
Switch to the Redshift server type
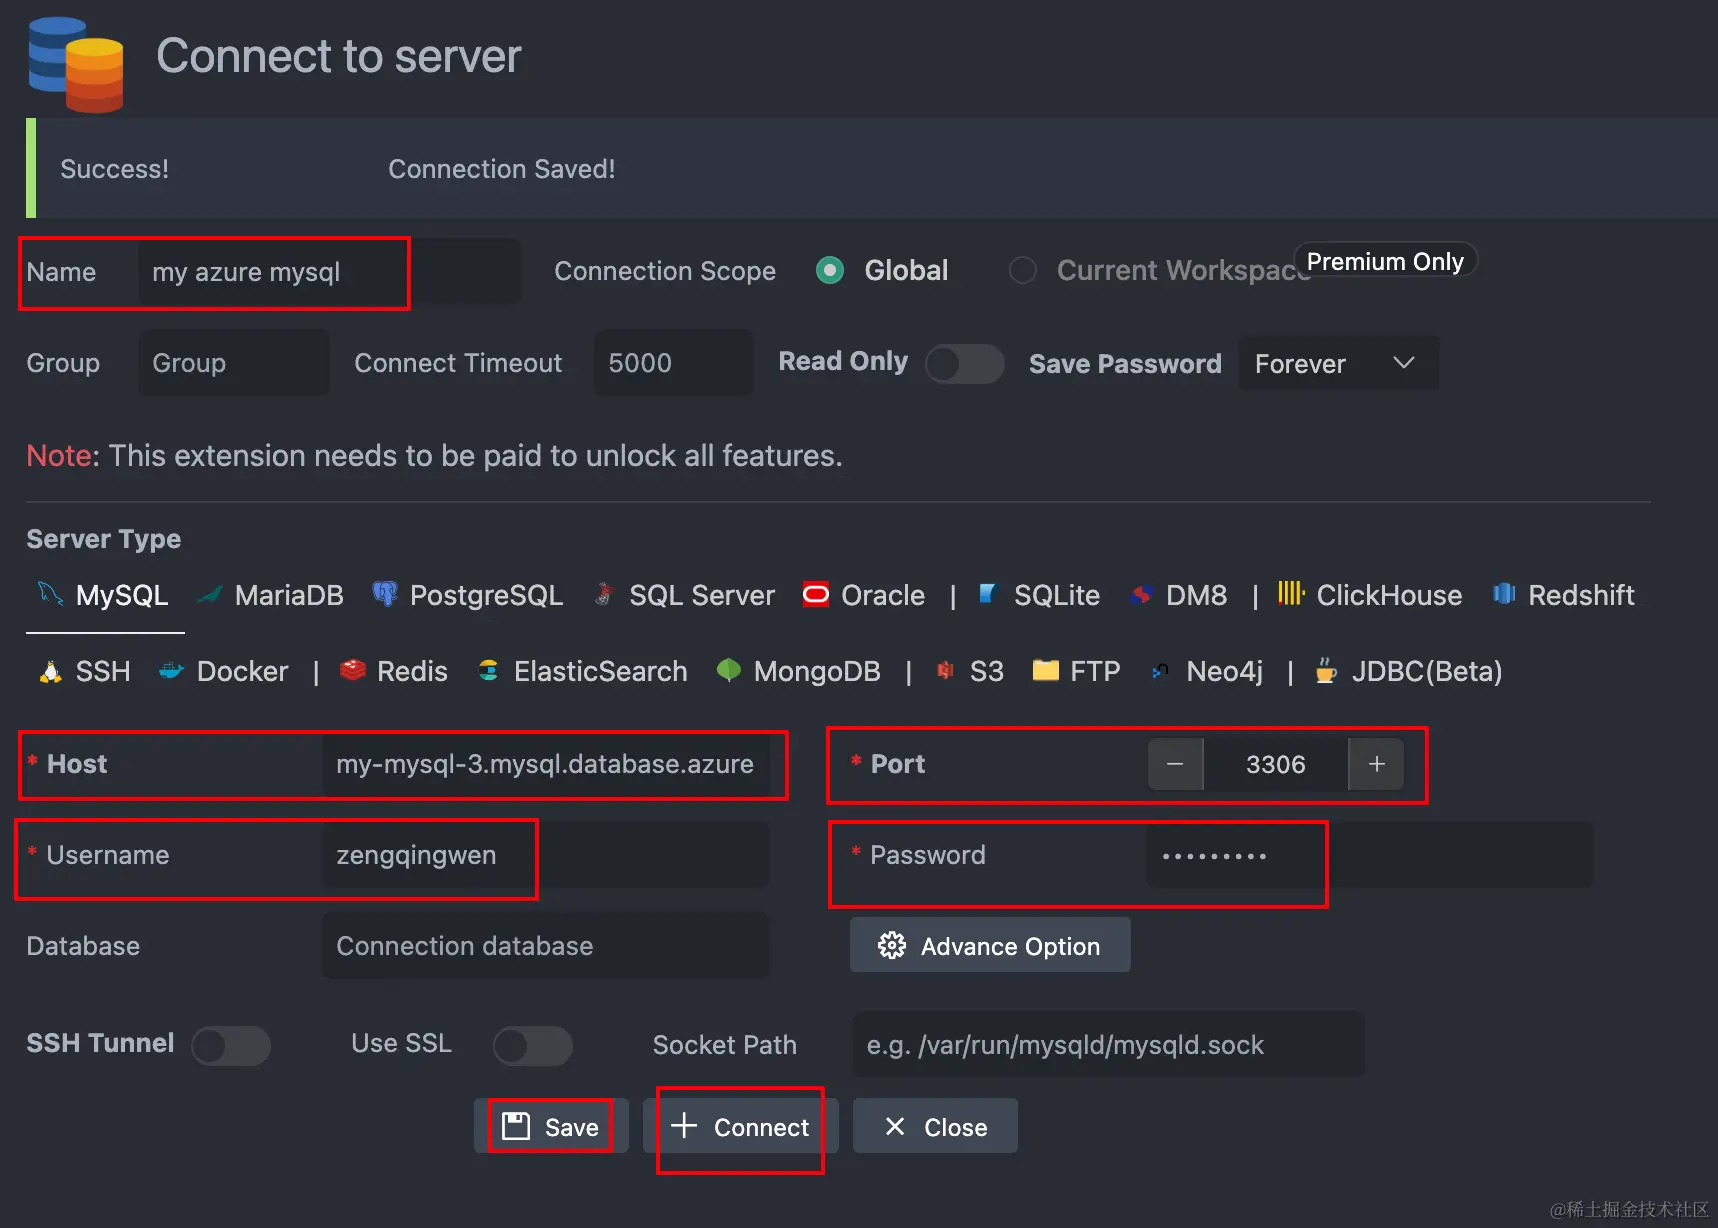coord(1564,595)
